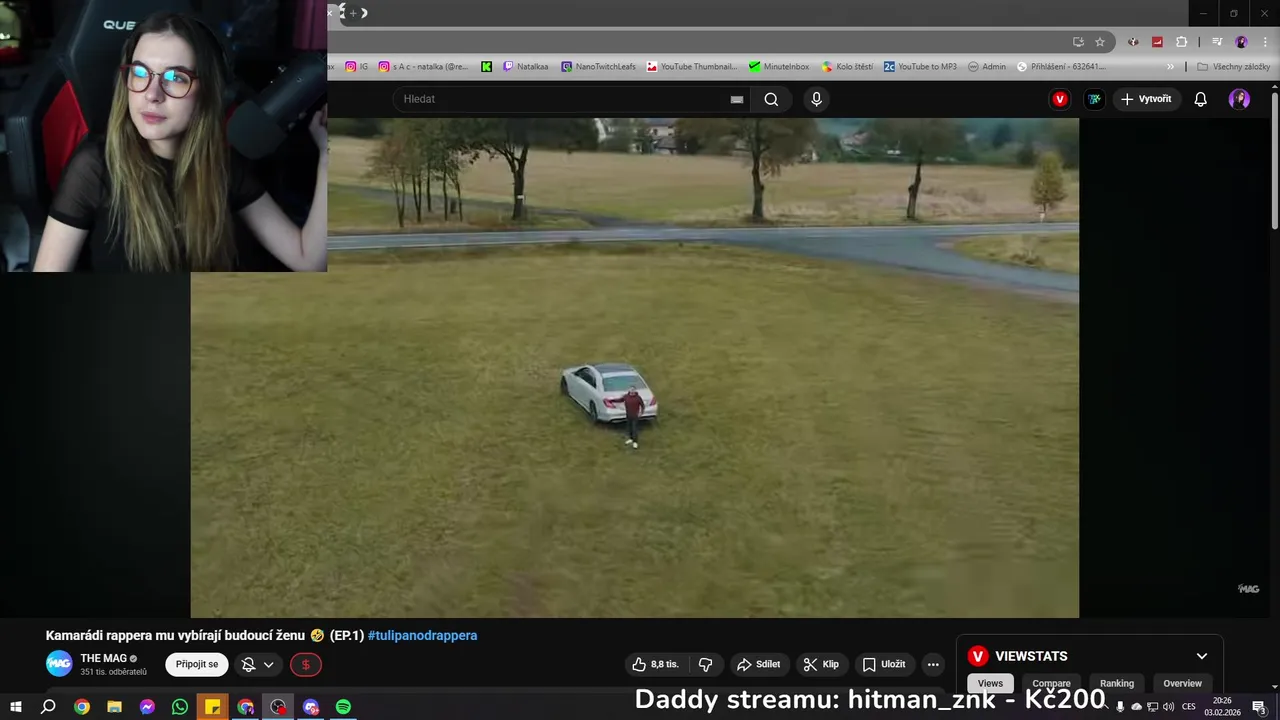Viewport: 1280px width, 720px height.
Task: Select the Compare tab in ViewStats
Action: tap(1051, 683)
